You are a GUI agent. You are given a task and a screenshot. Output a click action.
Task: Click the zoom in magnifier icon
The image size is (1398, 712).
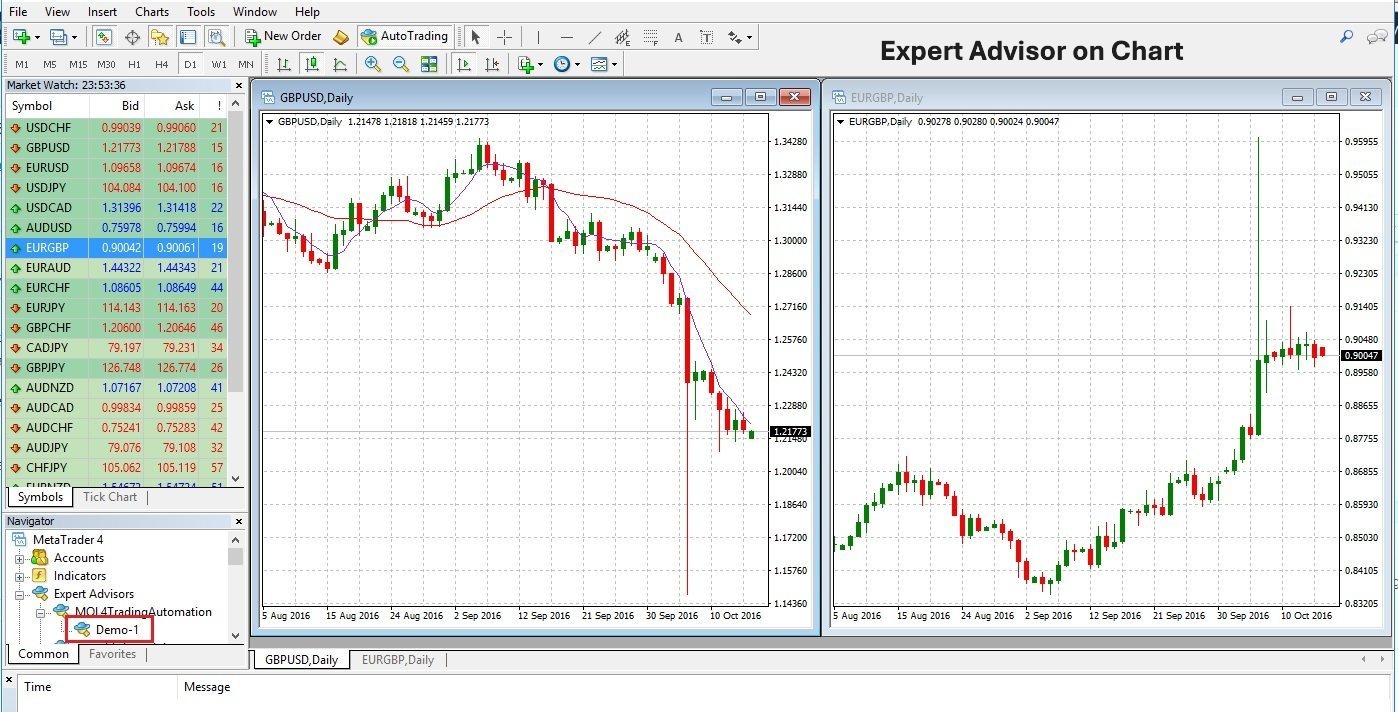tap(373, 64)
